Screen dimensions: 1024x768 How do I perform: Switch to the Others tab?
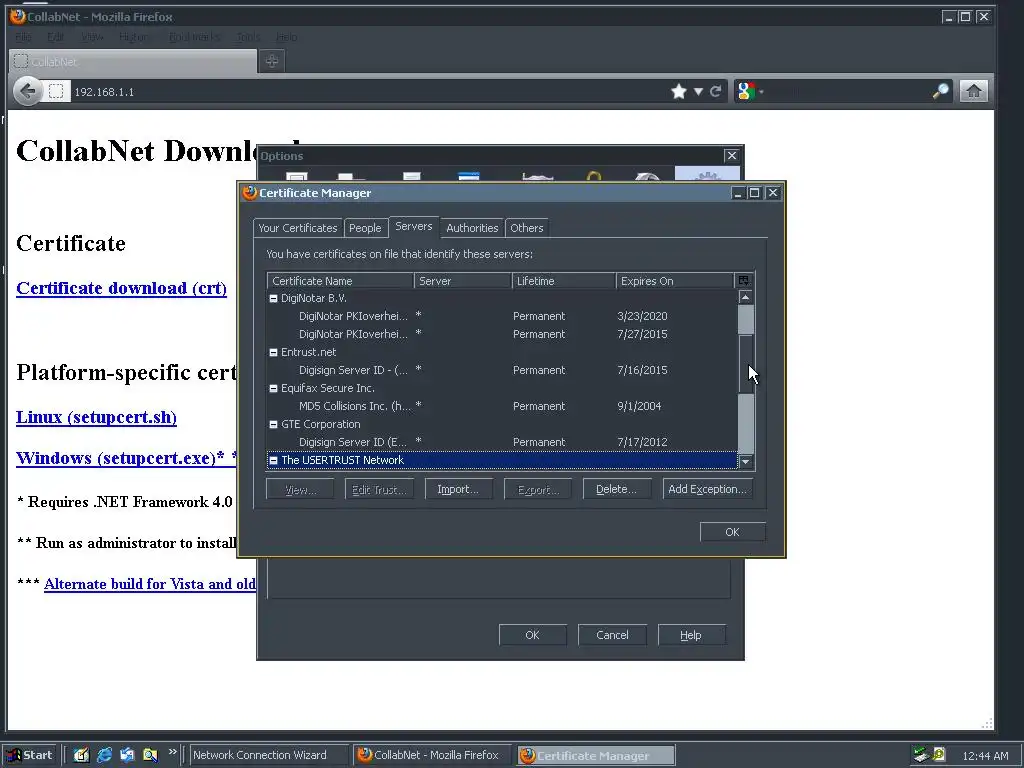pyautogui.click(x=526, y=228)
